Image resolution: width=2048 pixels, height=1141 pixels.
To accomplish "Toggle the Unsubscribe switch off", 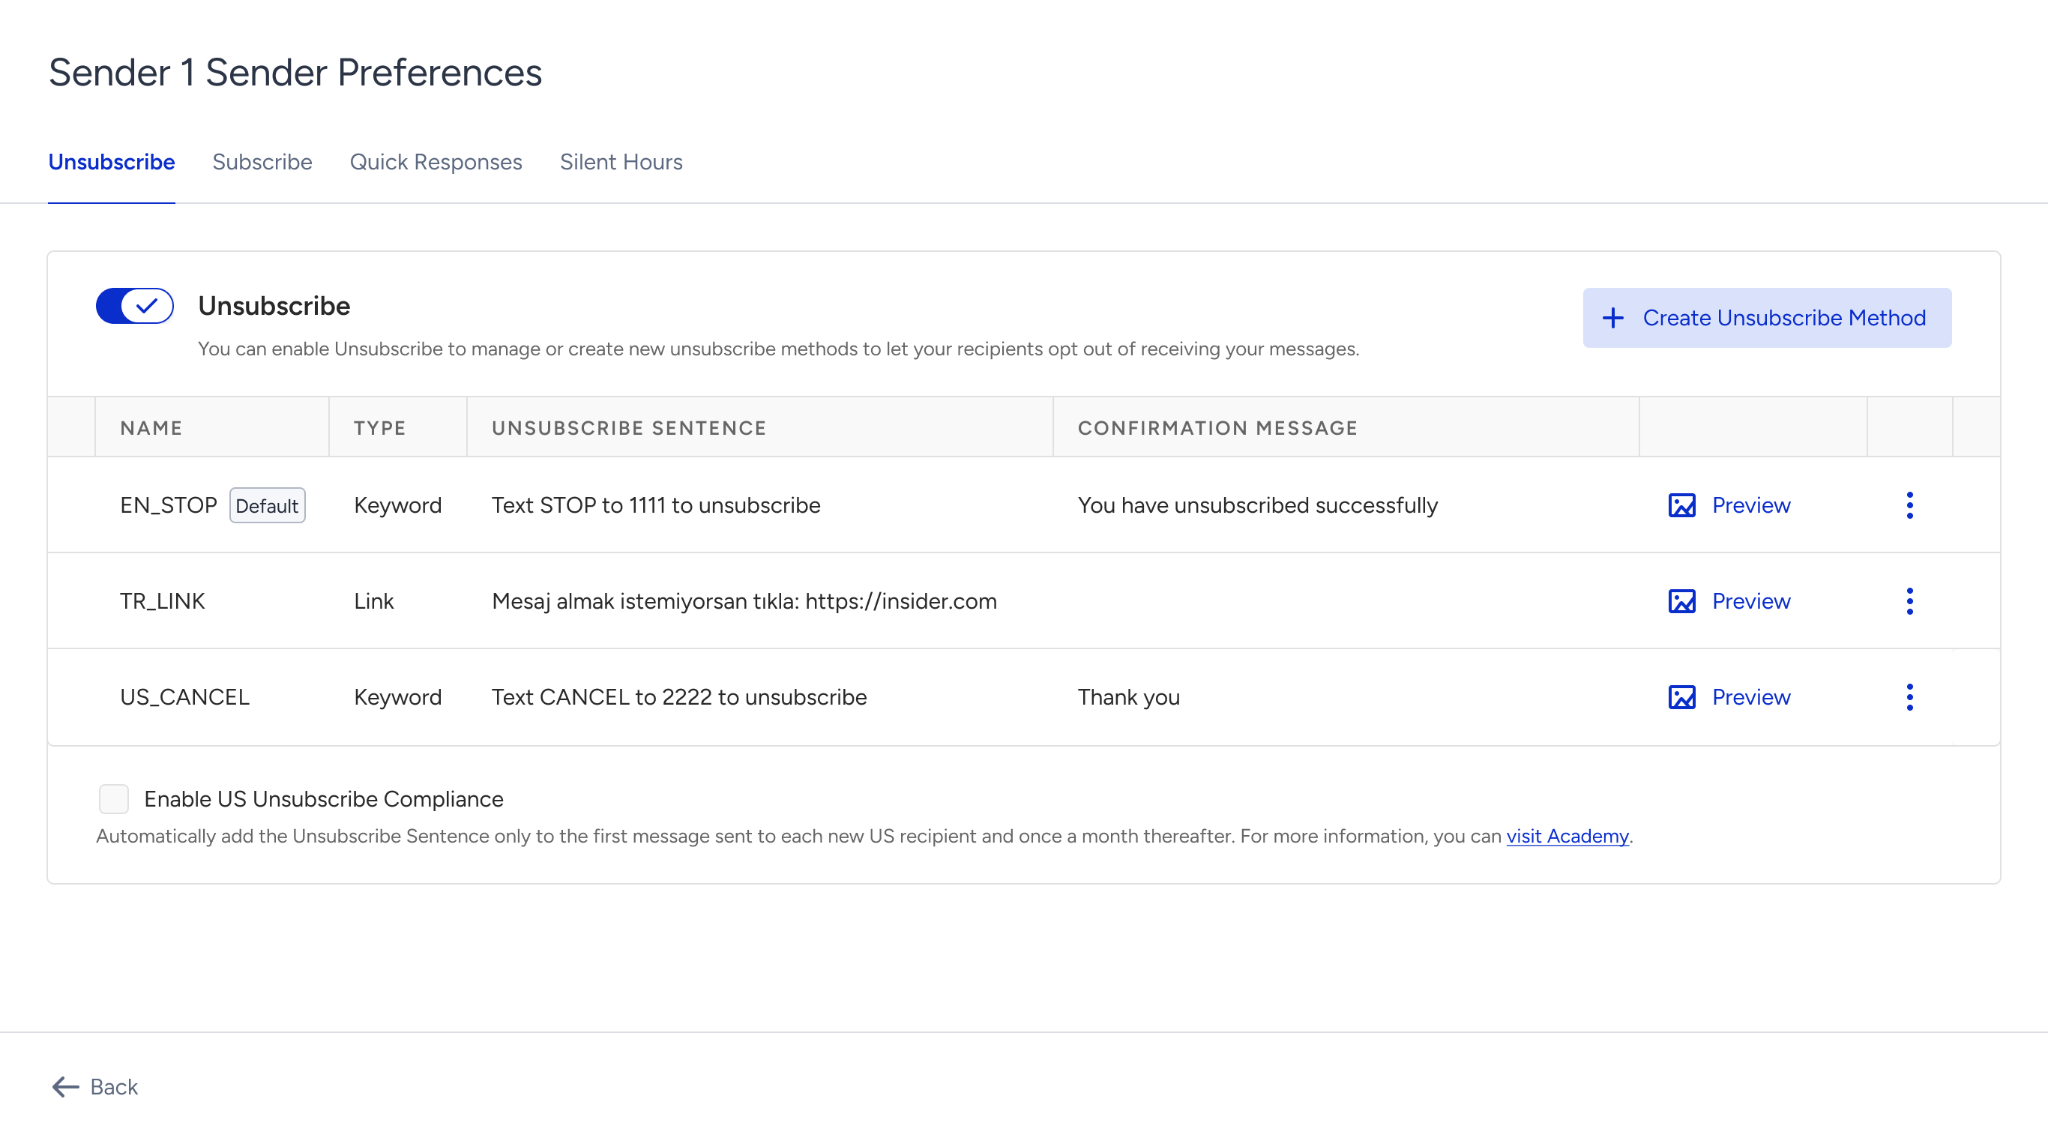I will point(135,306).
